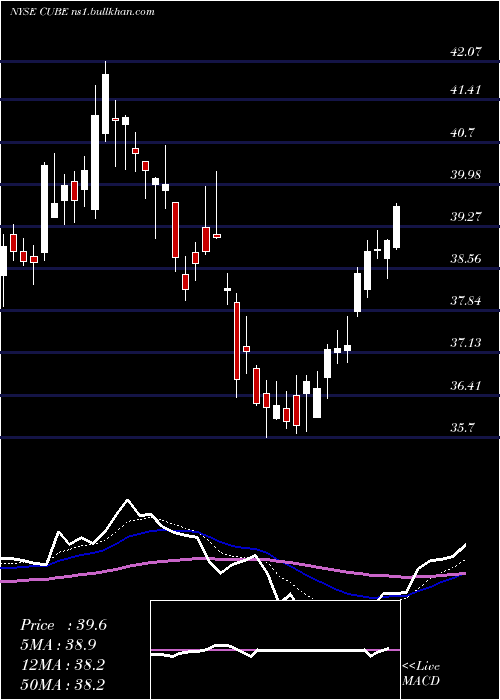Click the 39.98 price axis label
Screen dimensions: 500x700
pyautogui.click(x=466, y=175)
